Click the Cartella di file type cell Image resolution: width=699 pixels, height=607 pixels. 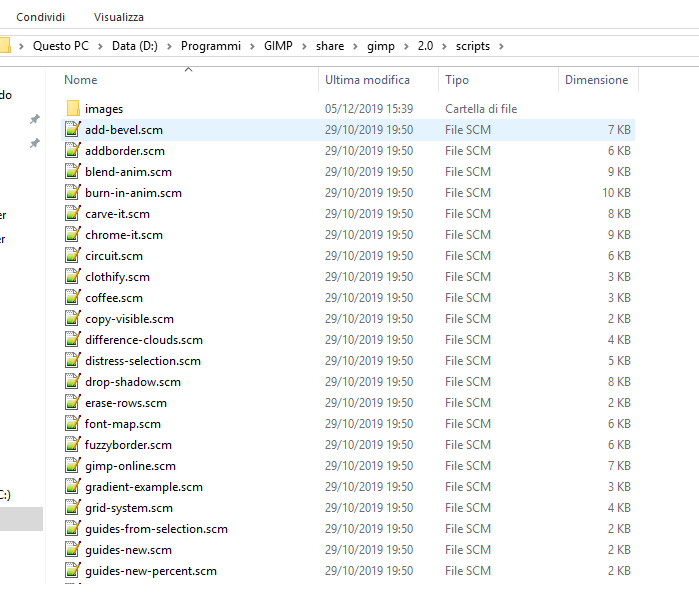pyautogui.click(x=481, y=109)
